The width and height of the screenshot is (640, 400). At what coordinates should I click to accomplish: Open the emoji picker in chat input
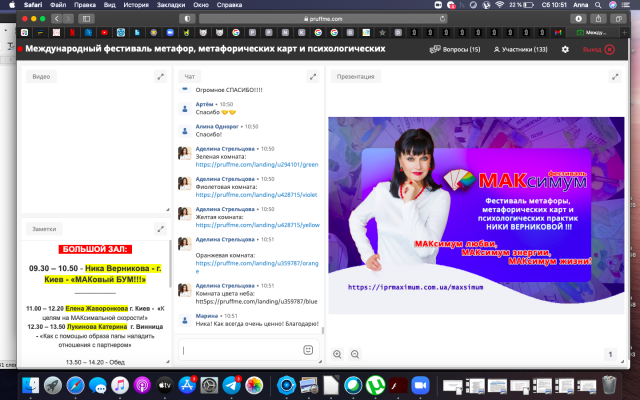pos(308,350)
